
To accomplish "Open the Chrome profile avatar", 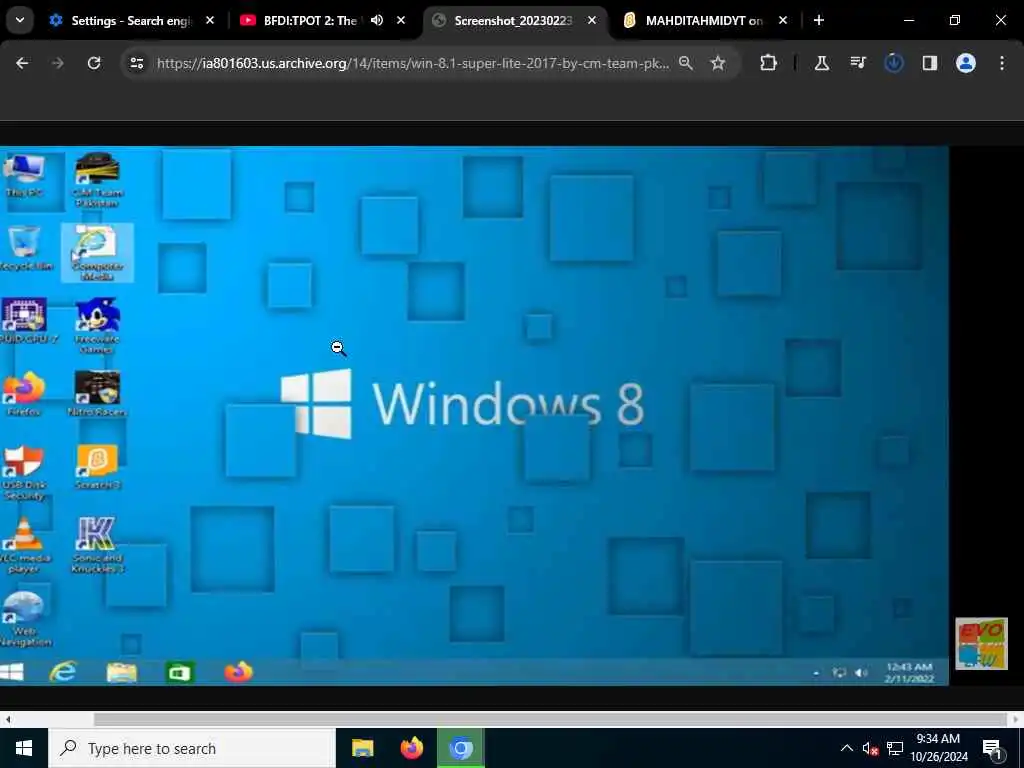I will point(966,63).
